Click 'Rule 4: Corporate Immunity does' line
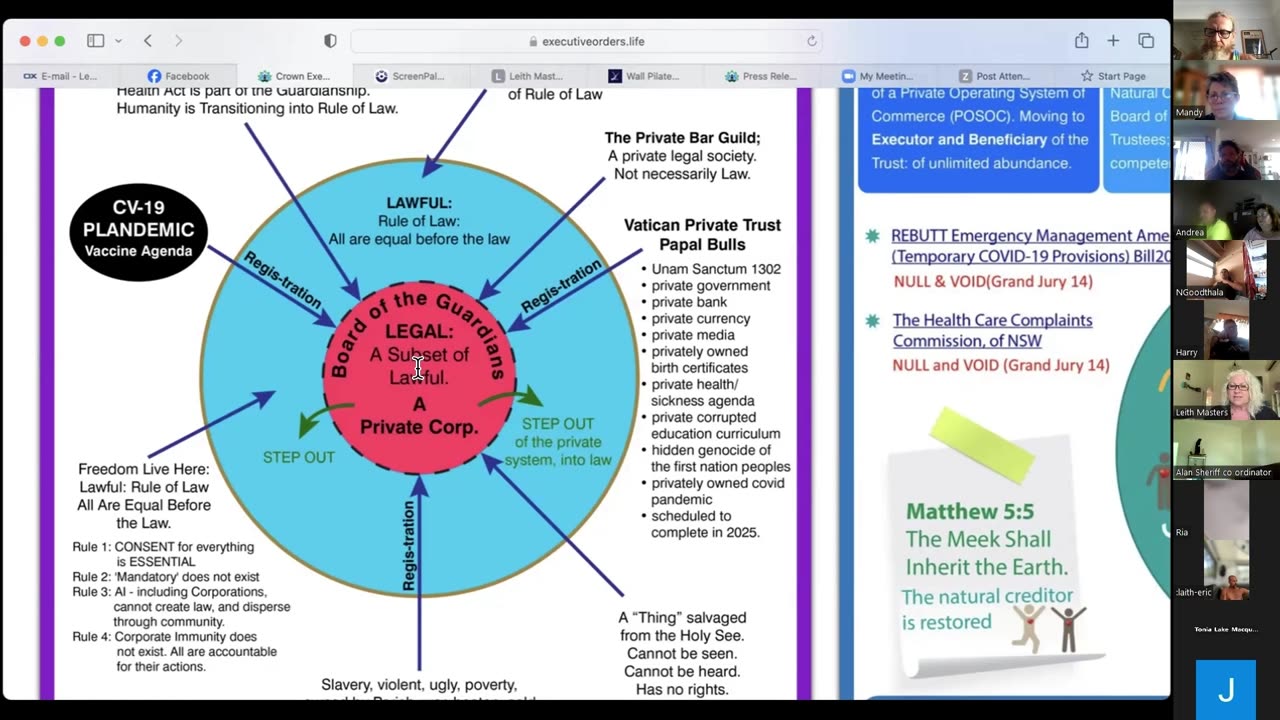This screenshot has height=720, width=1280. (164, 637)
